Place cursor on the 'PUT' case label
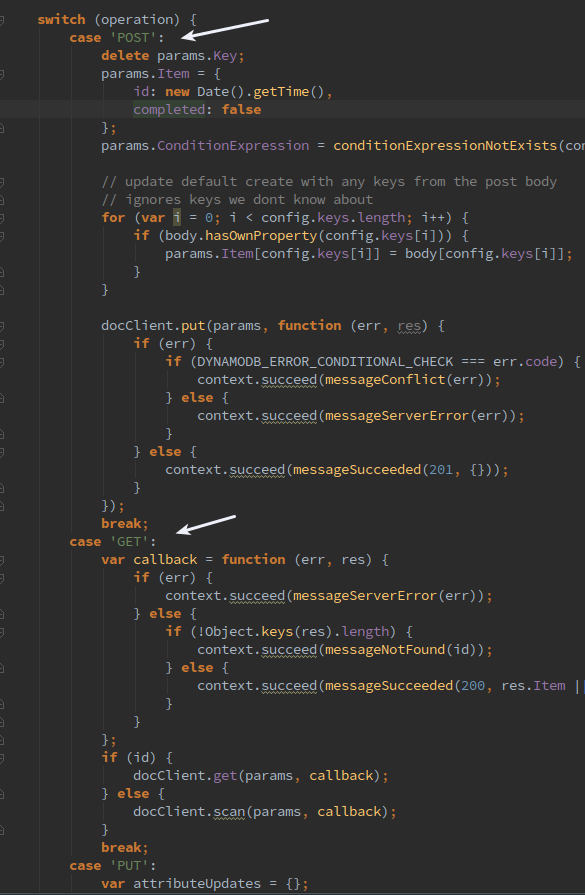 tap(128, 866)
